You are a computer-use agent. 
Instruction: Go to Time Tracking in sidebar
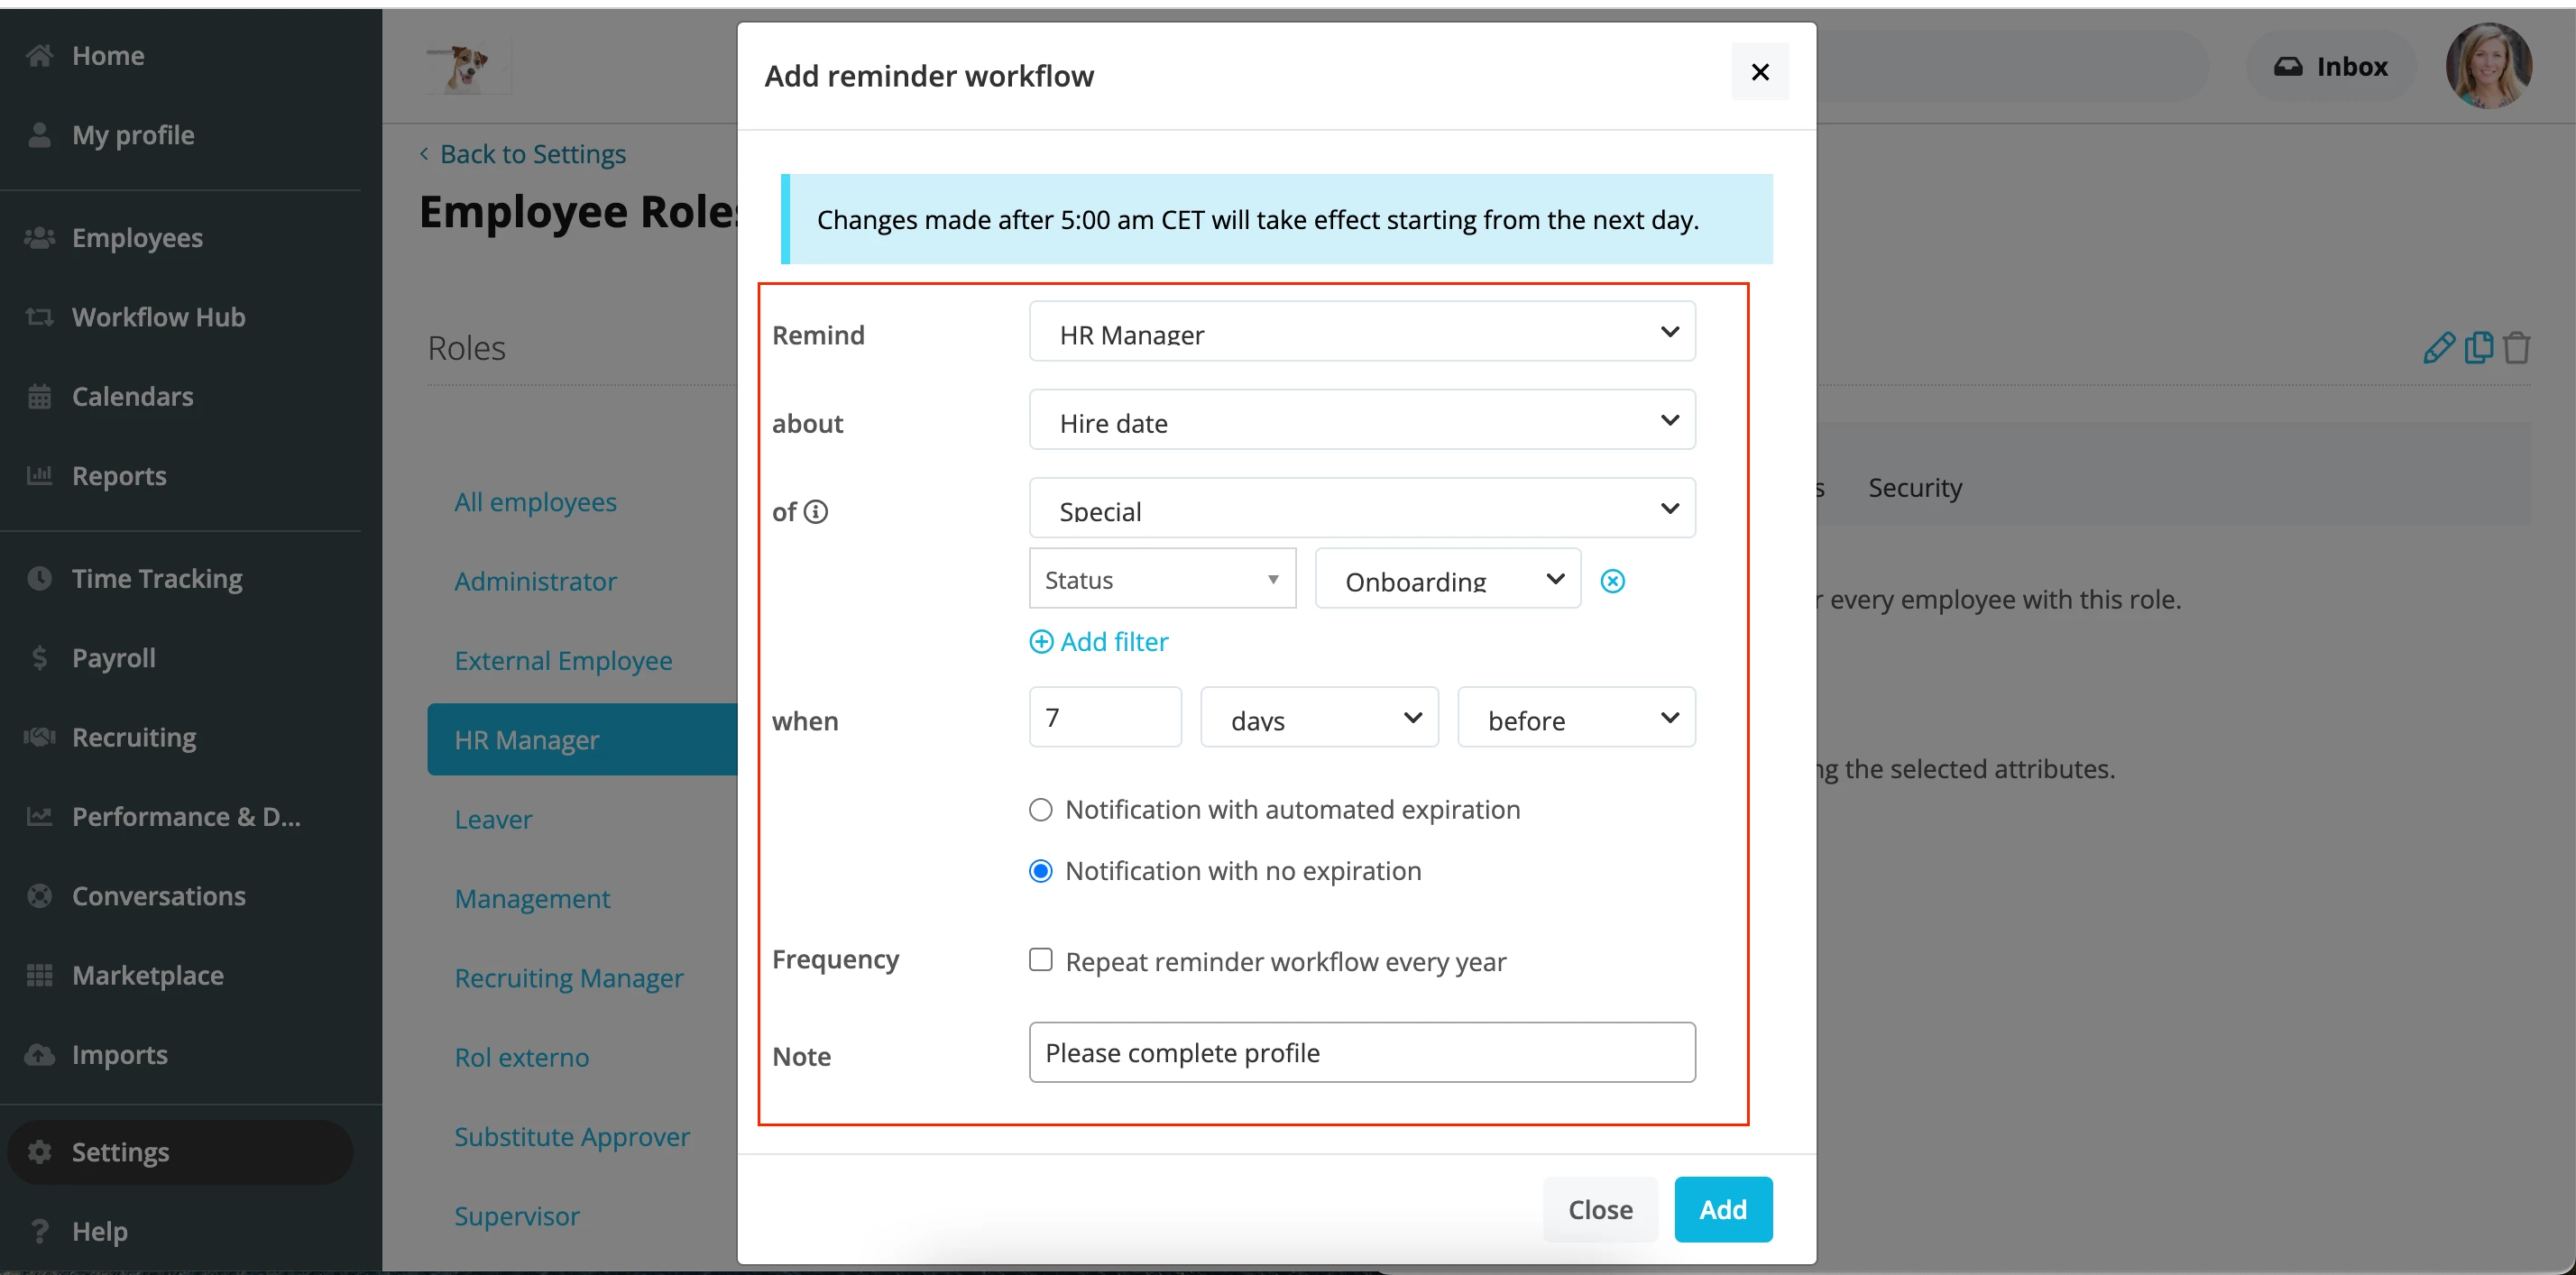click(156, 579)
